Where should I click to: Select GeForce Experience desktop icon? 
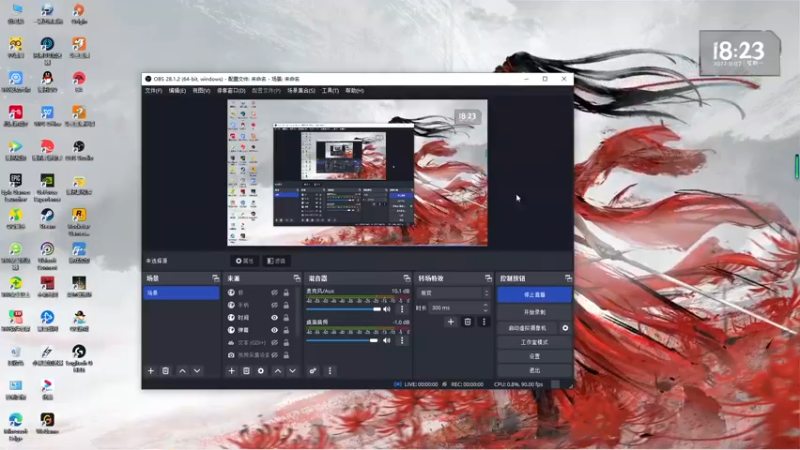(47, 187)
